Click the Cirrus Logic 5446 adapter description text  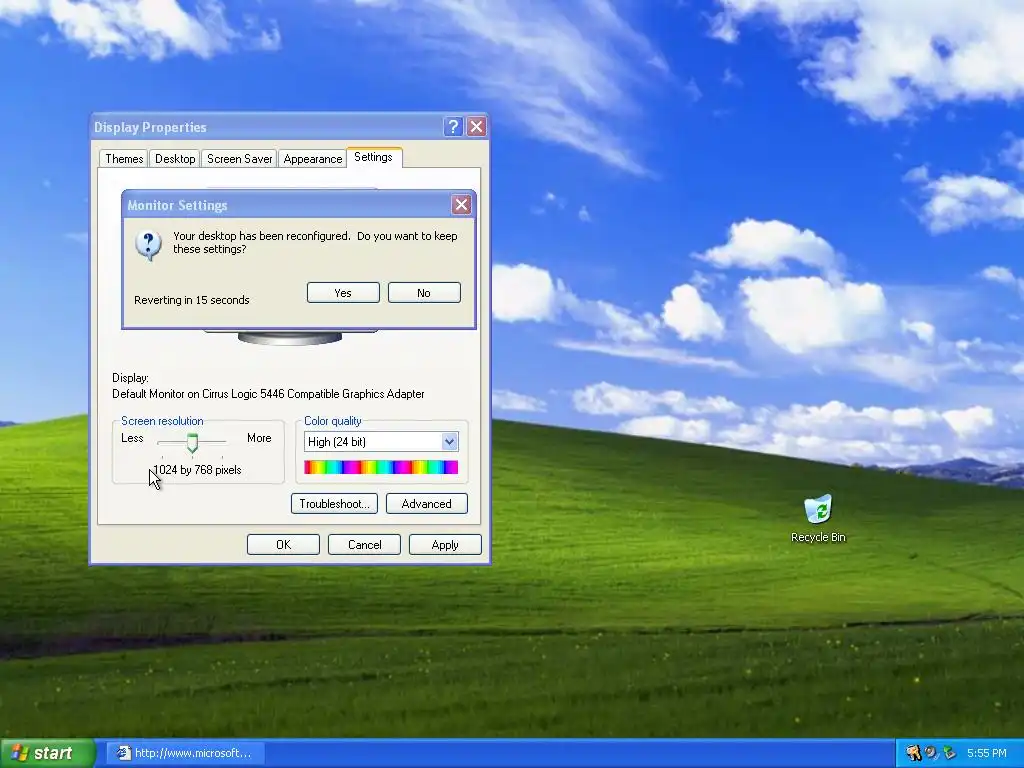[x=268, y=394]
